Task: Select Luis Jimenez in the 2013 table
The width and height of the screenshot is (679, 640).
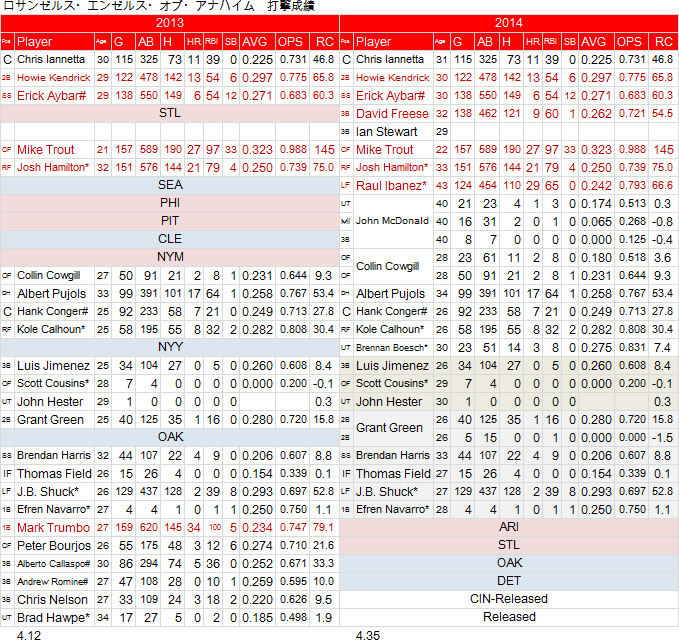Action: (53, 366)
